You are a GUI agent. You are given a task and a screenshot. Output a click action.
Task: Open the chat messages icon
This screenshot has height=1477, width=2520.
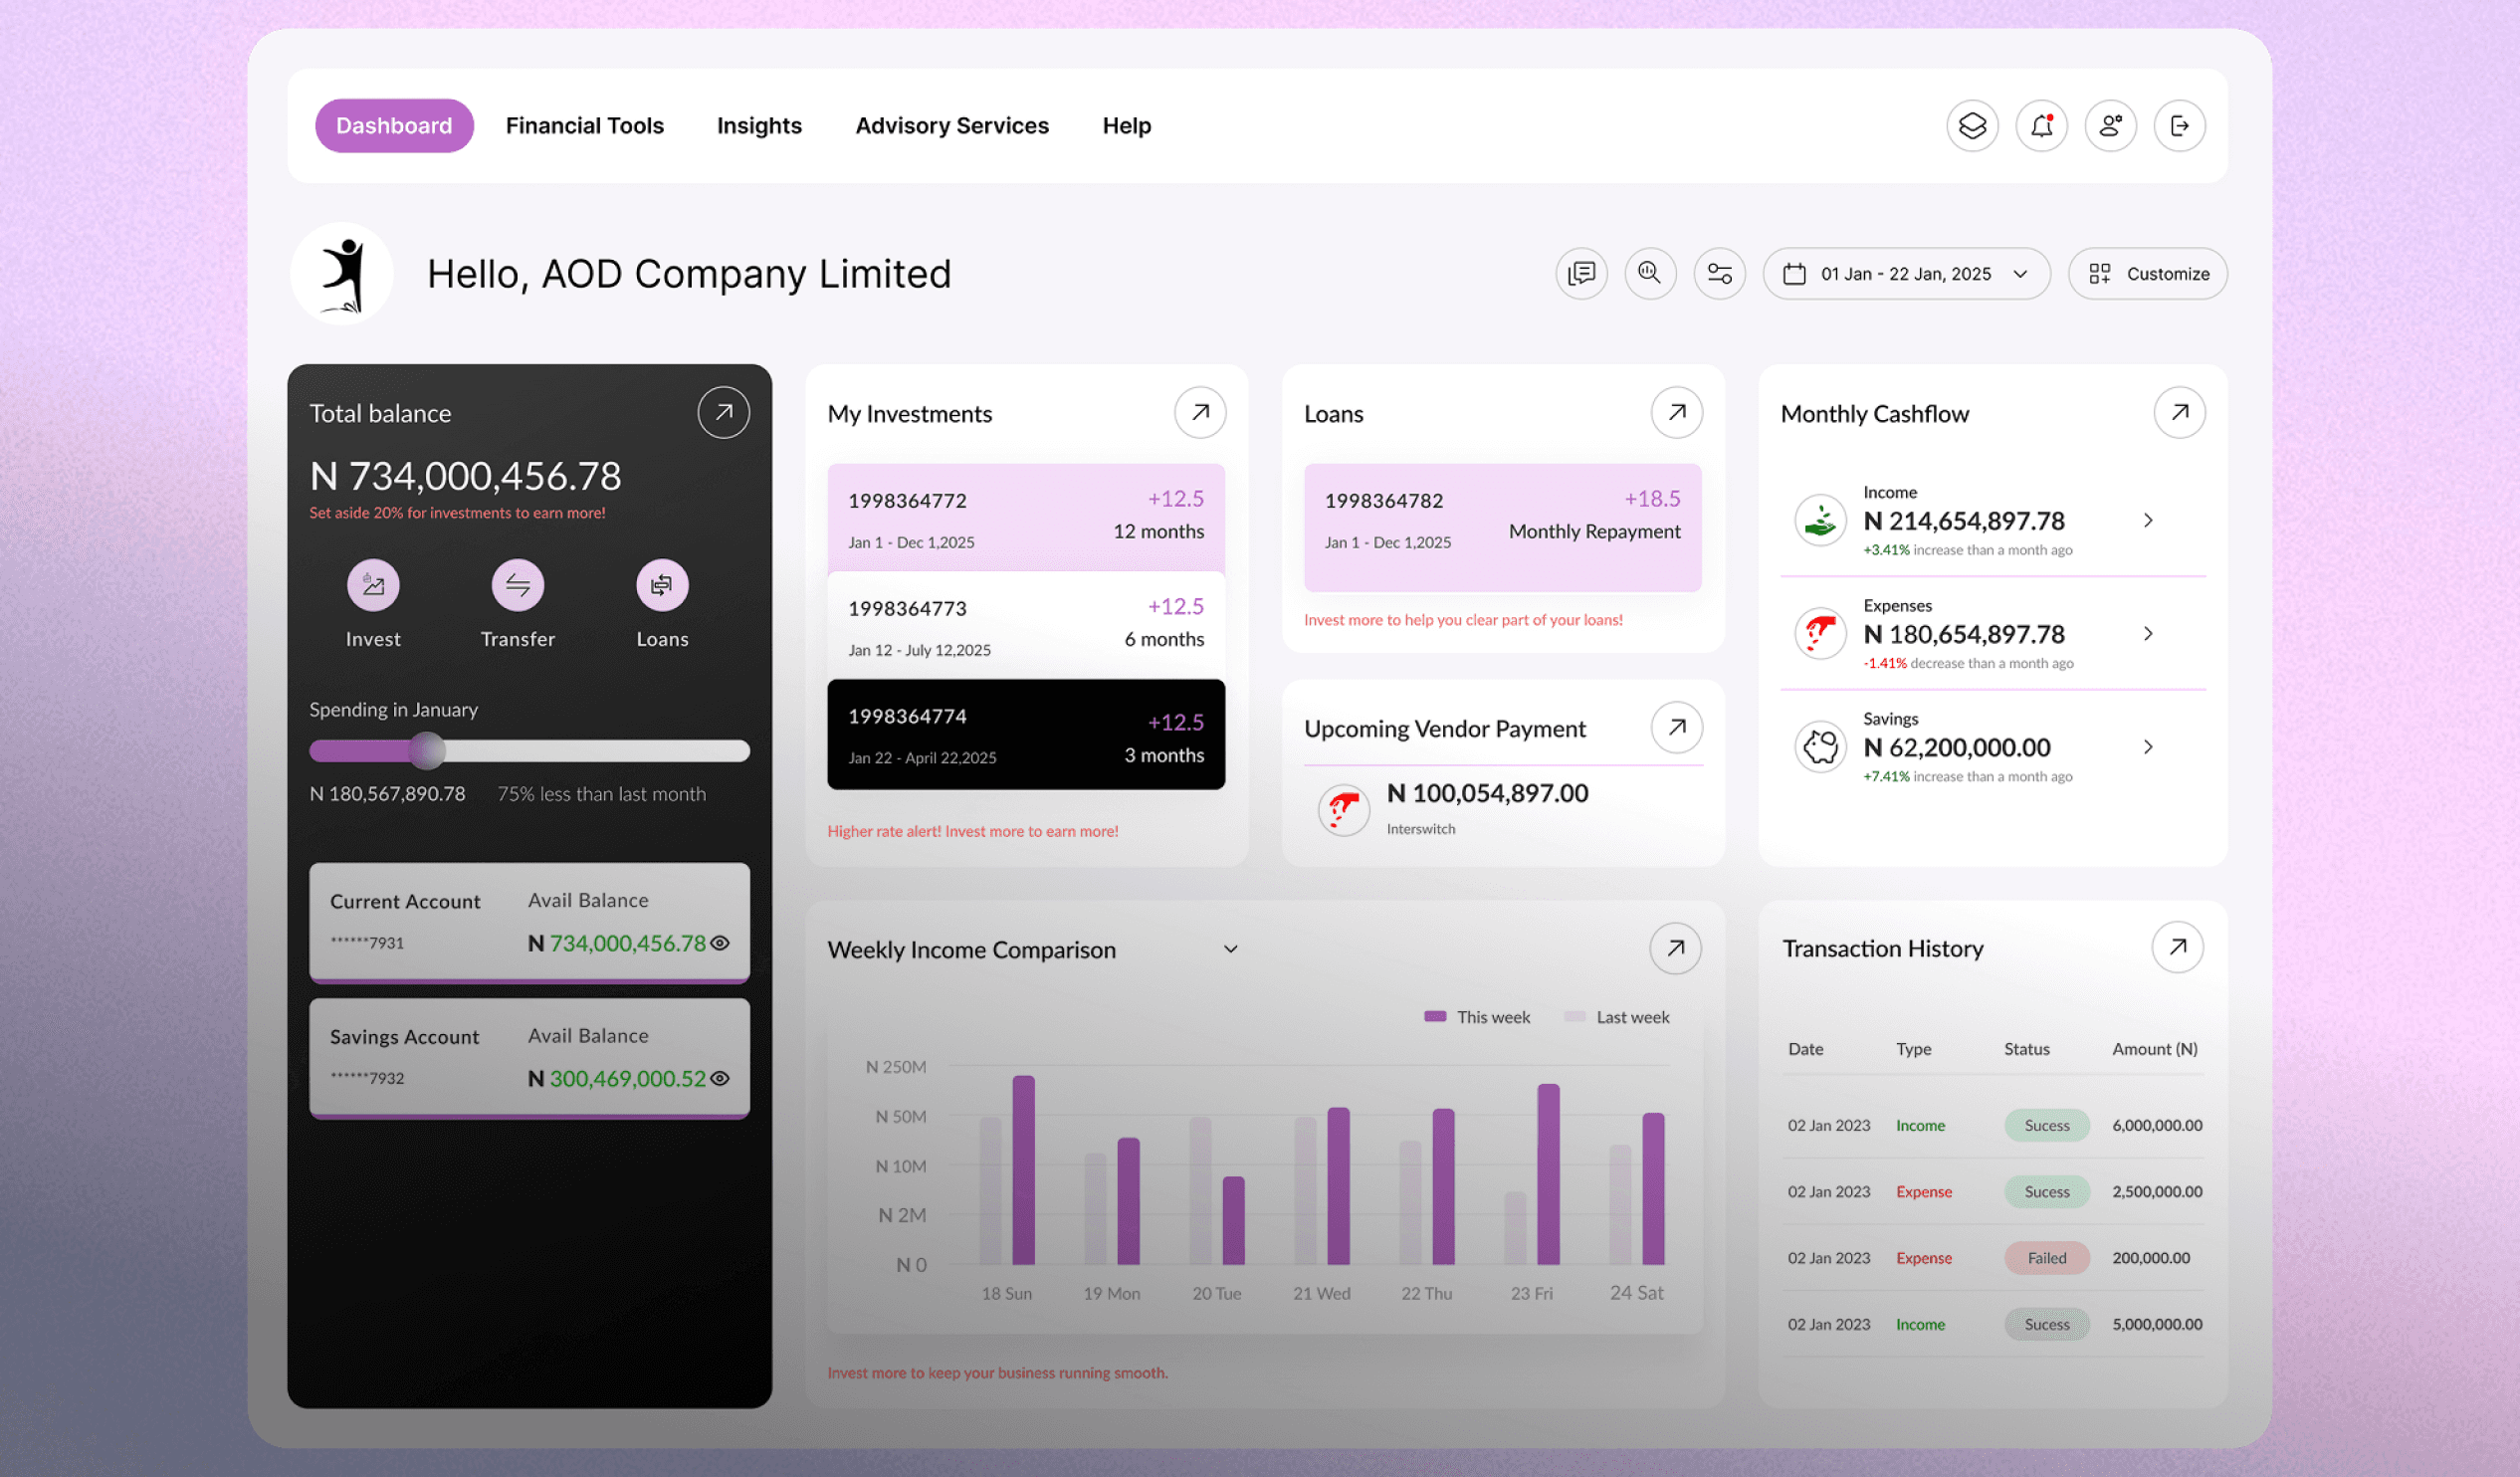[x=1581, y=274]
